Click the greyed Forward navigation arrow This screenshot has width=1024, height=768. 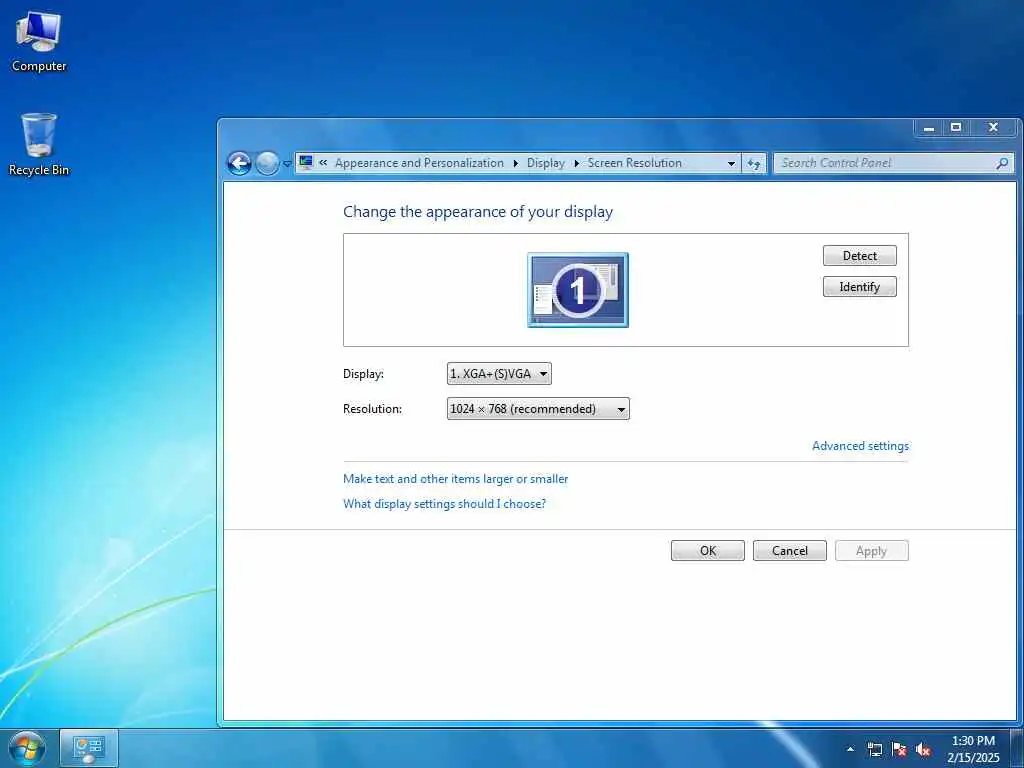coord(266,163)
